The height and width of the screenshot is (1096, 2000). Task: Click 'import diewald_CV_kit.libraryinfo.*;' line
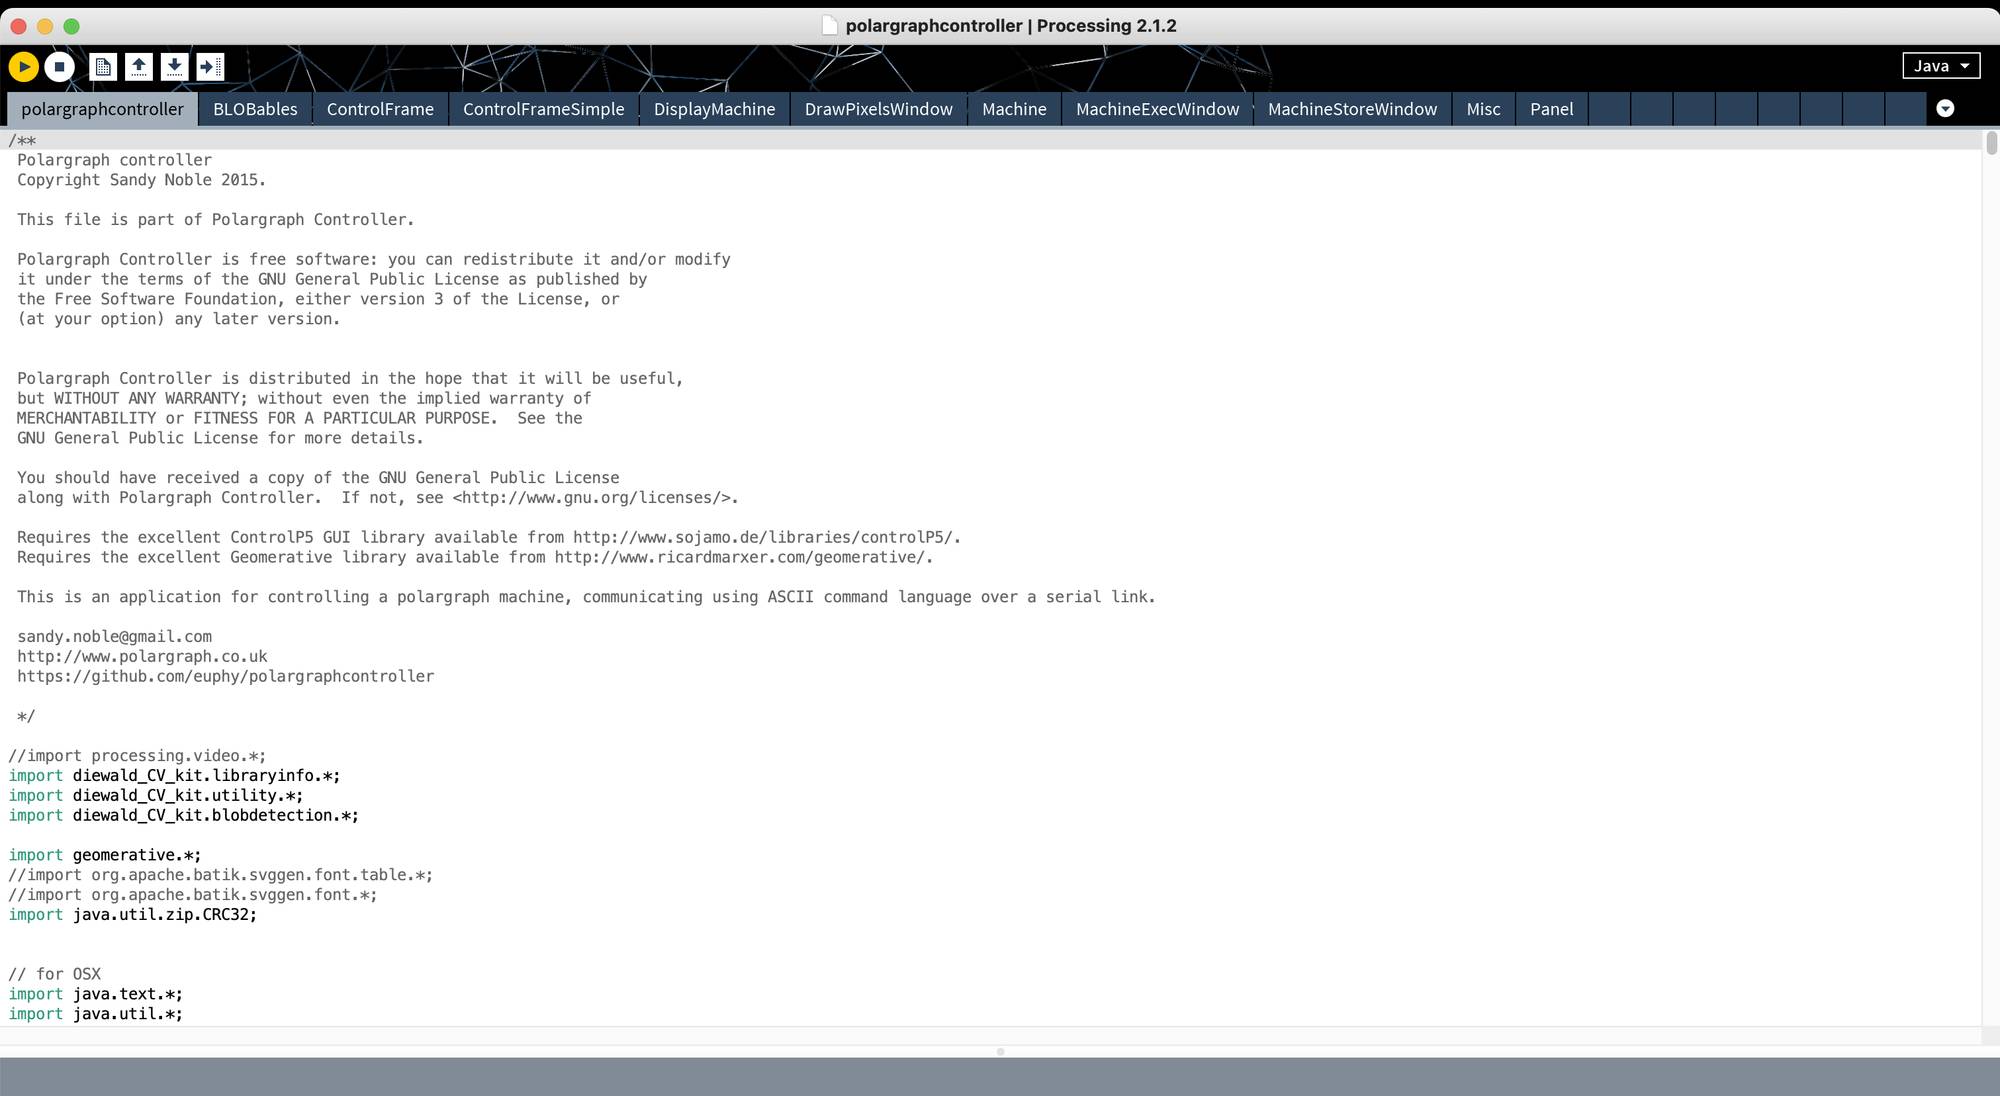[x=174, y=776]
